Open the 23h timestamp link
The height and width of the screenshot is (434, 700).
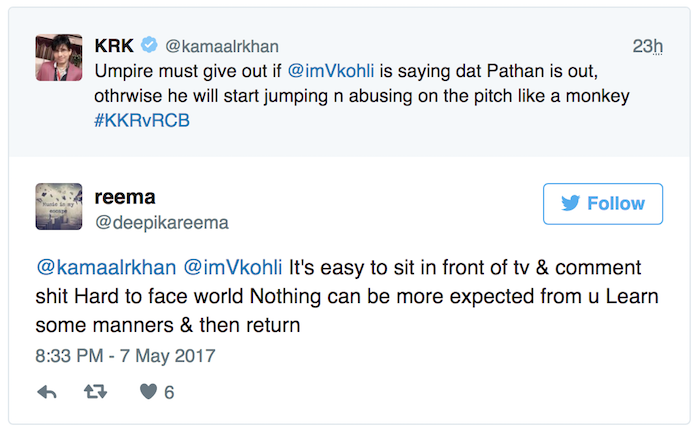[x=648, y=47]
